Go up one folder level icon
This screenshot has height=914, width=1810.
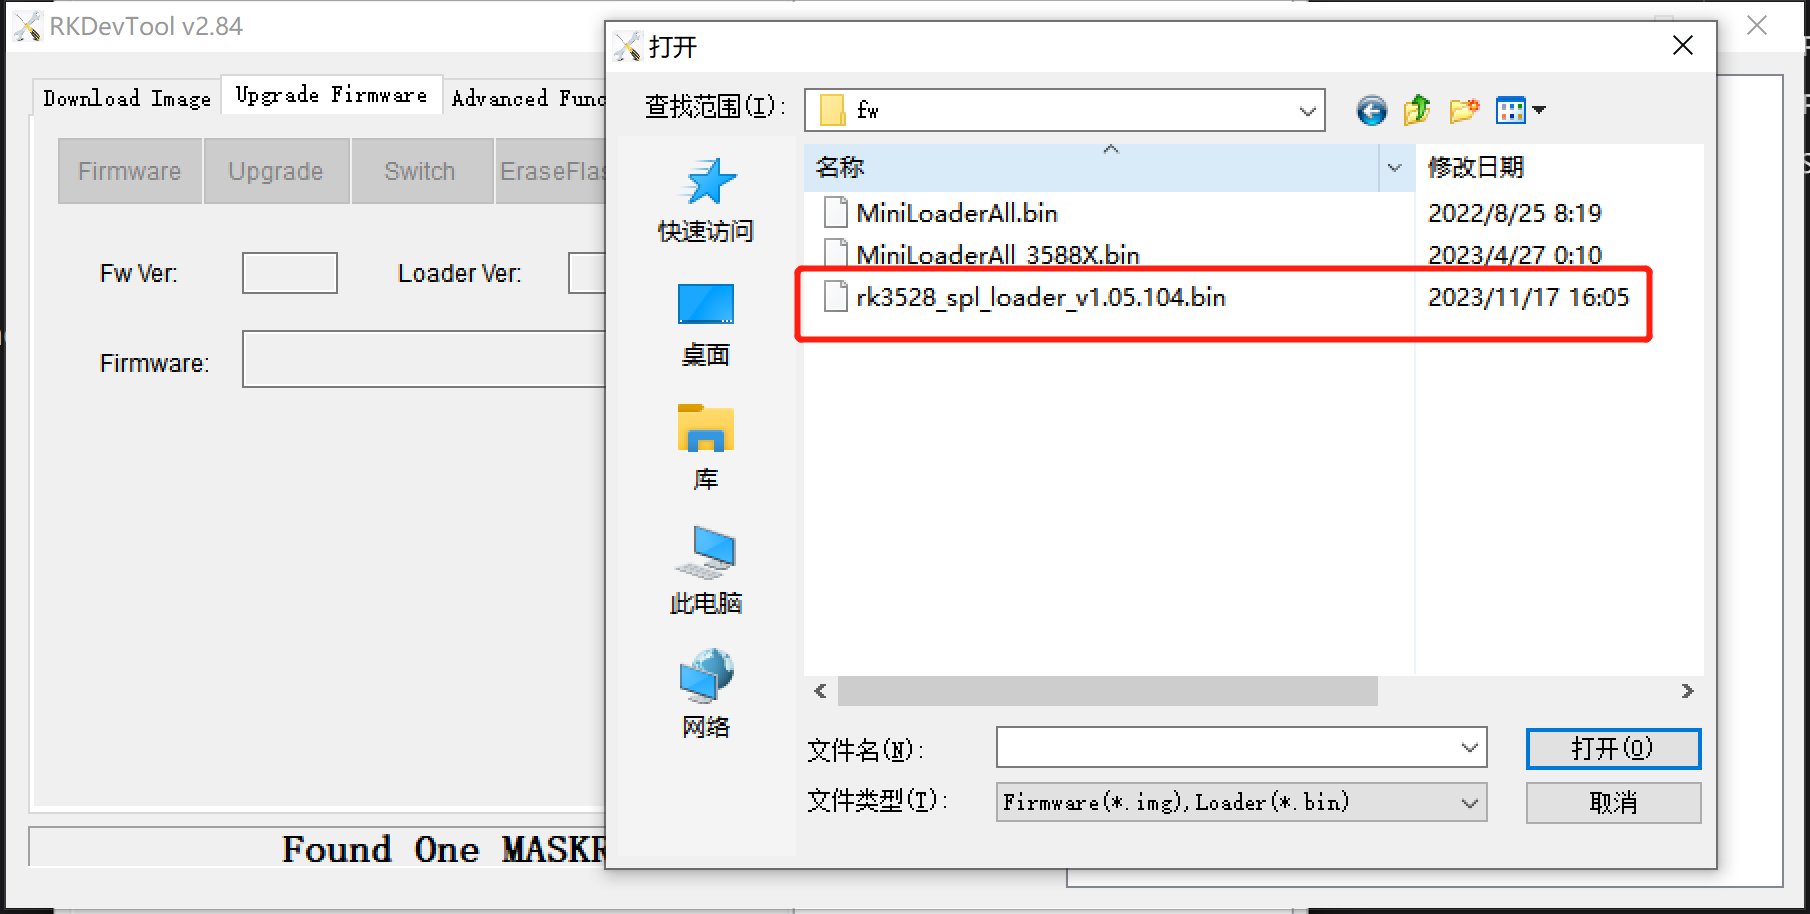(x=1417, y=110)
